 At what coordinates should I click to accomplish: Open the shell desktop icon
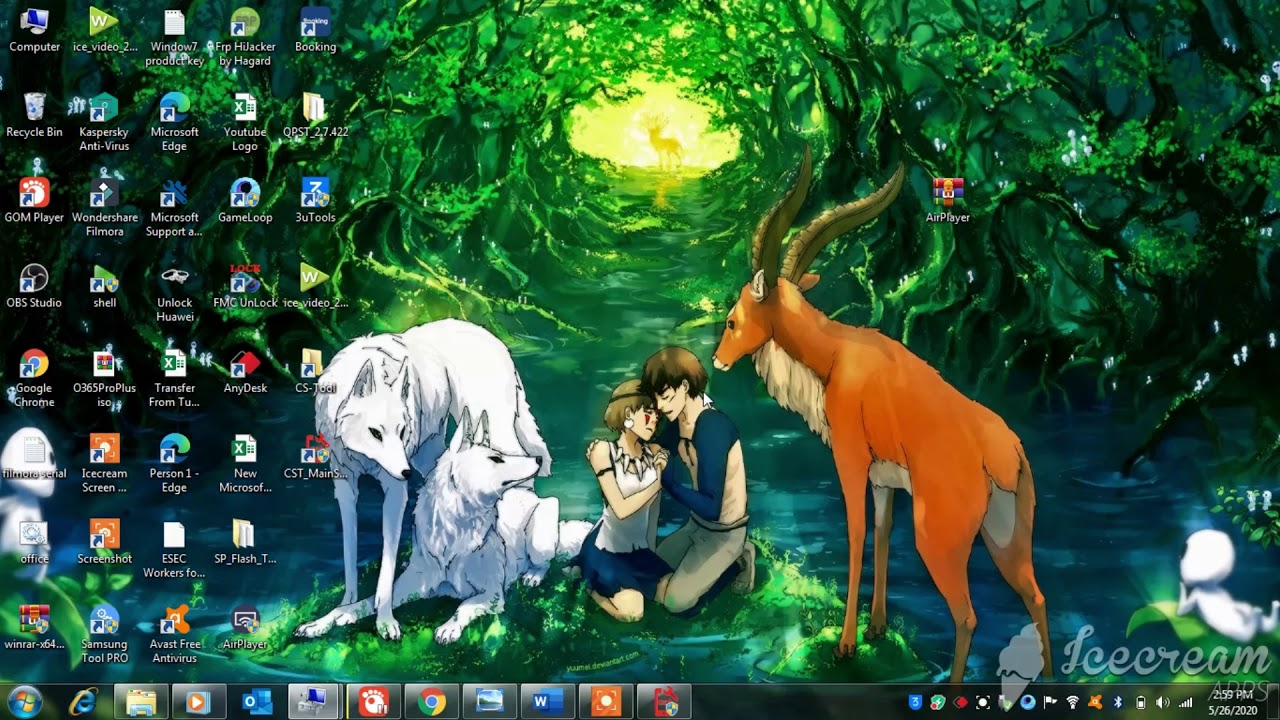[104, 285]
